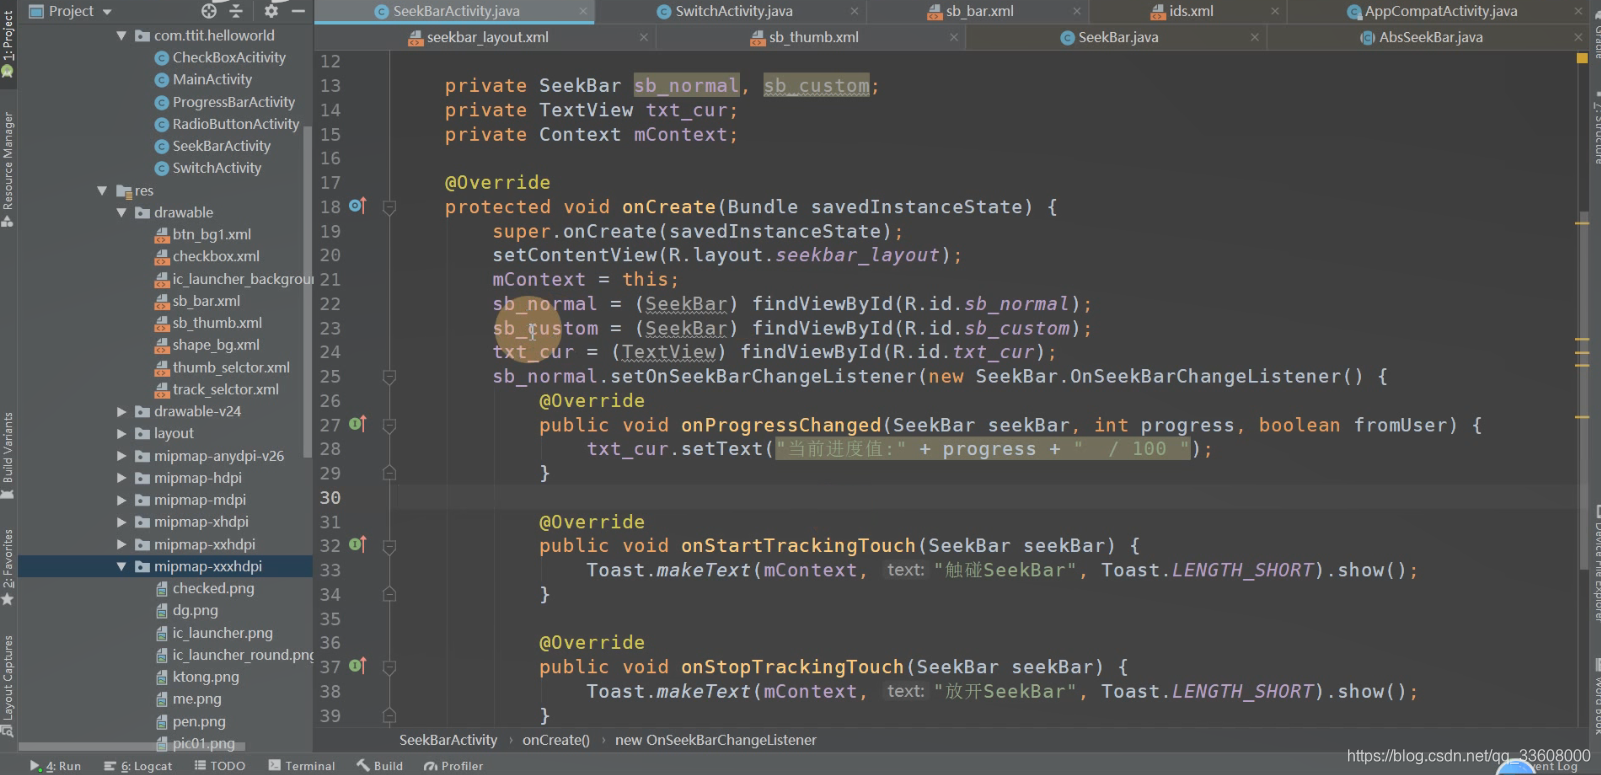Open the ids.xml editor tab
The image size is (1601, 775).
click(1190, 11)
